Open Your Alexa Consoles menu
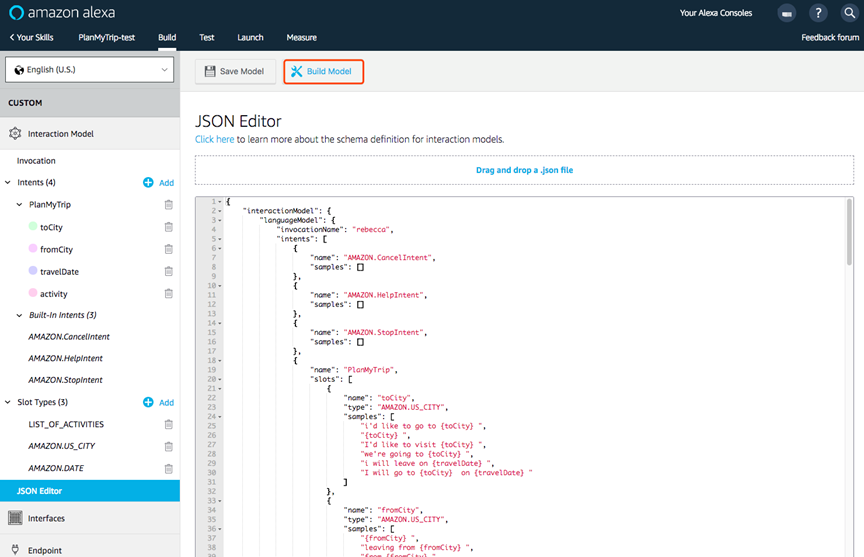The height and width of the screenshot is (557, 864). [x=715, y=13]
